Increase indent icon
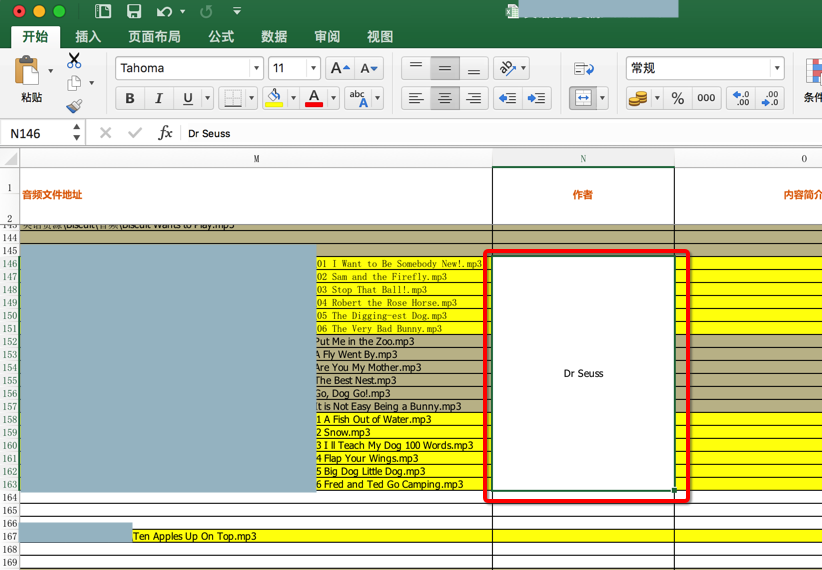This screenshot has height=570, width=822. (536, 98)
